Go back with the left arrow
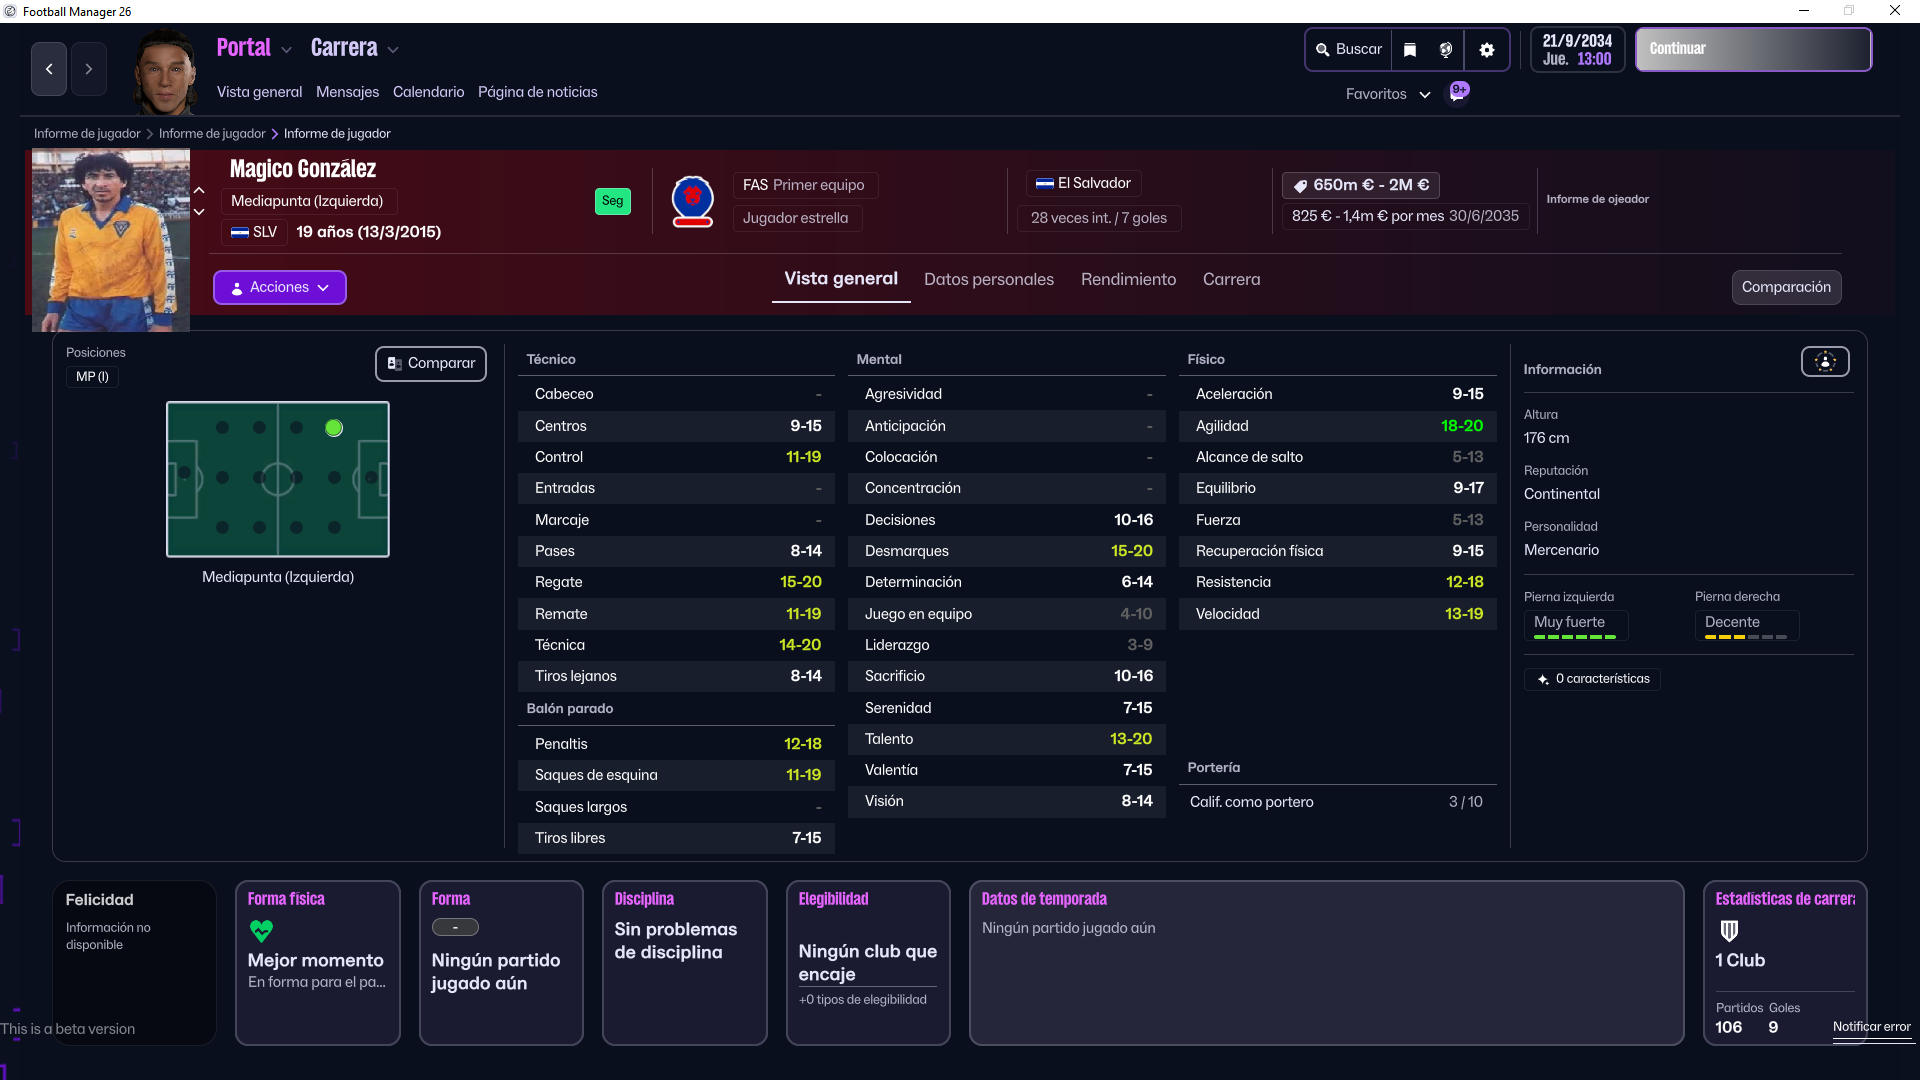 [49, 69]
